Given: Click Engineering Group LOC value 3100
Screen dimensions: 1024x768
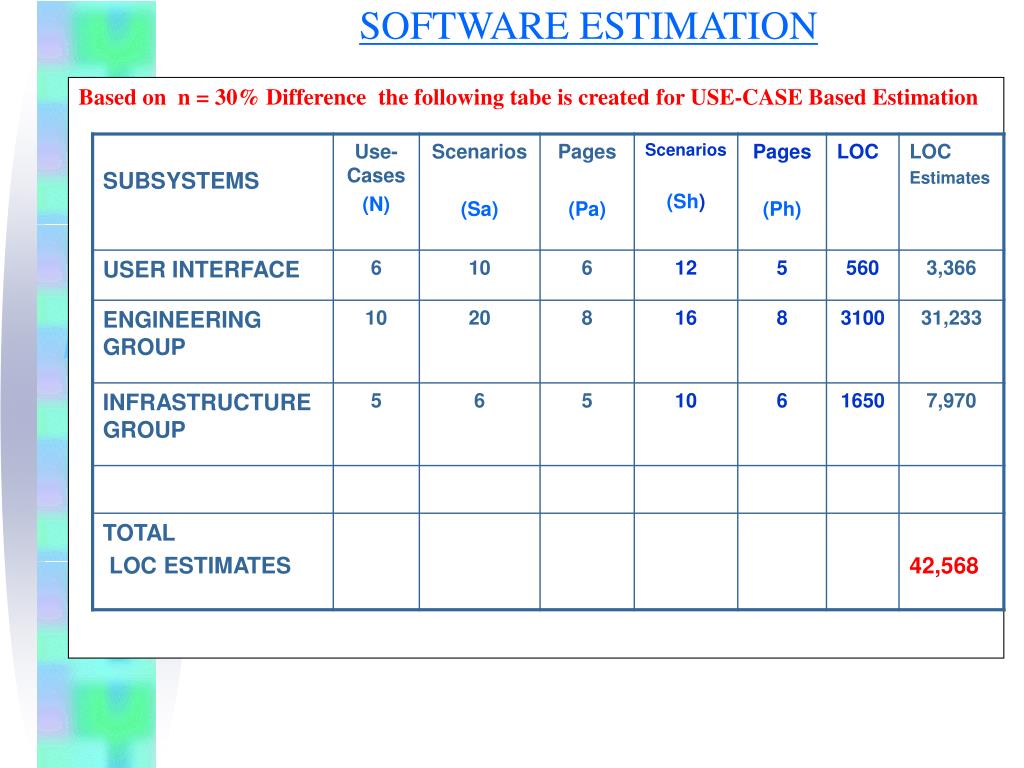Looking at the screenshot, I should (862, 319).
